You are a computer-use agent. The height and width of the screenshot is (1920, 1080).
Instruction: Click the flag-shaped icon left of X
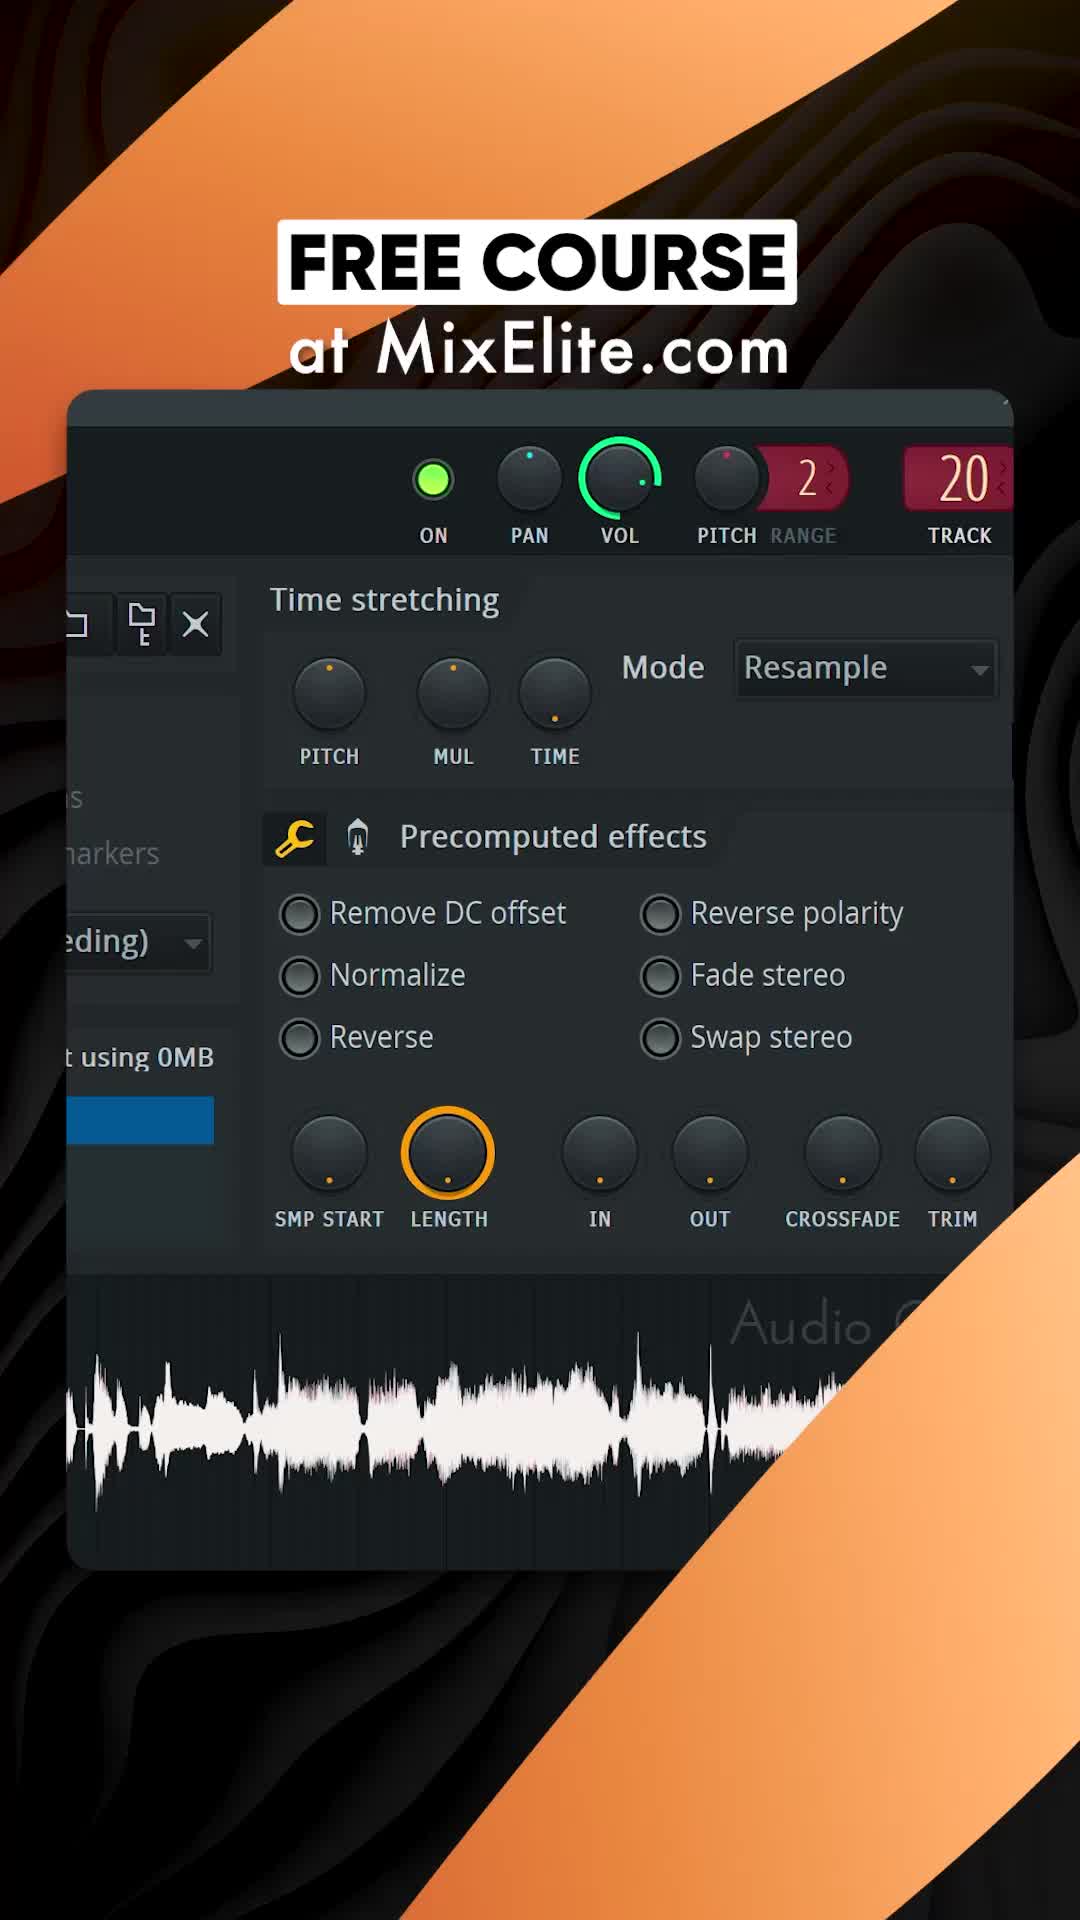click(x=142, y=624)
